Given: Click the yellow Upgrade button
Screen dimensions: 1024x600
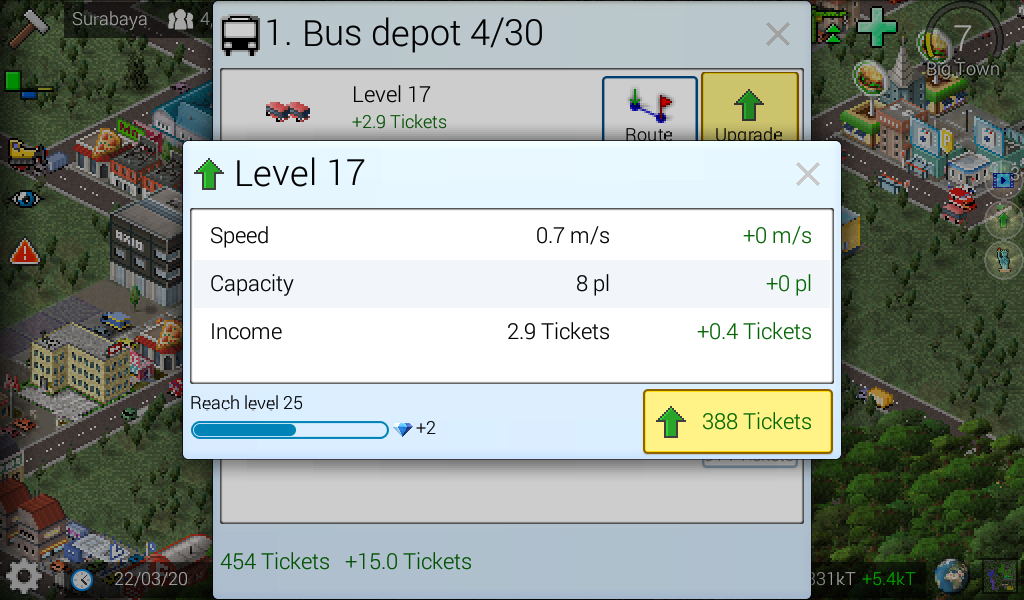Looking at the screenshot, I should click(750, 108).
